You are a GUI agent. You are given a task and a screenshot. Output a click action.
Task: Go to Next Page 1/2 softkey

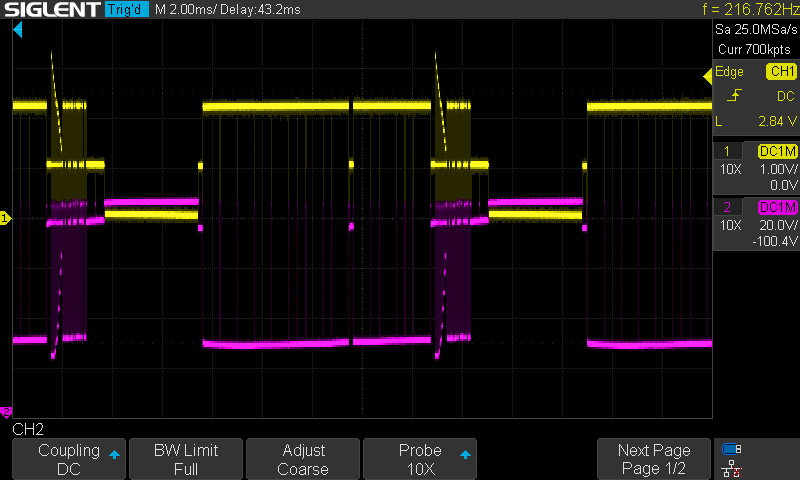coord(654,459)
